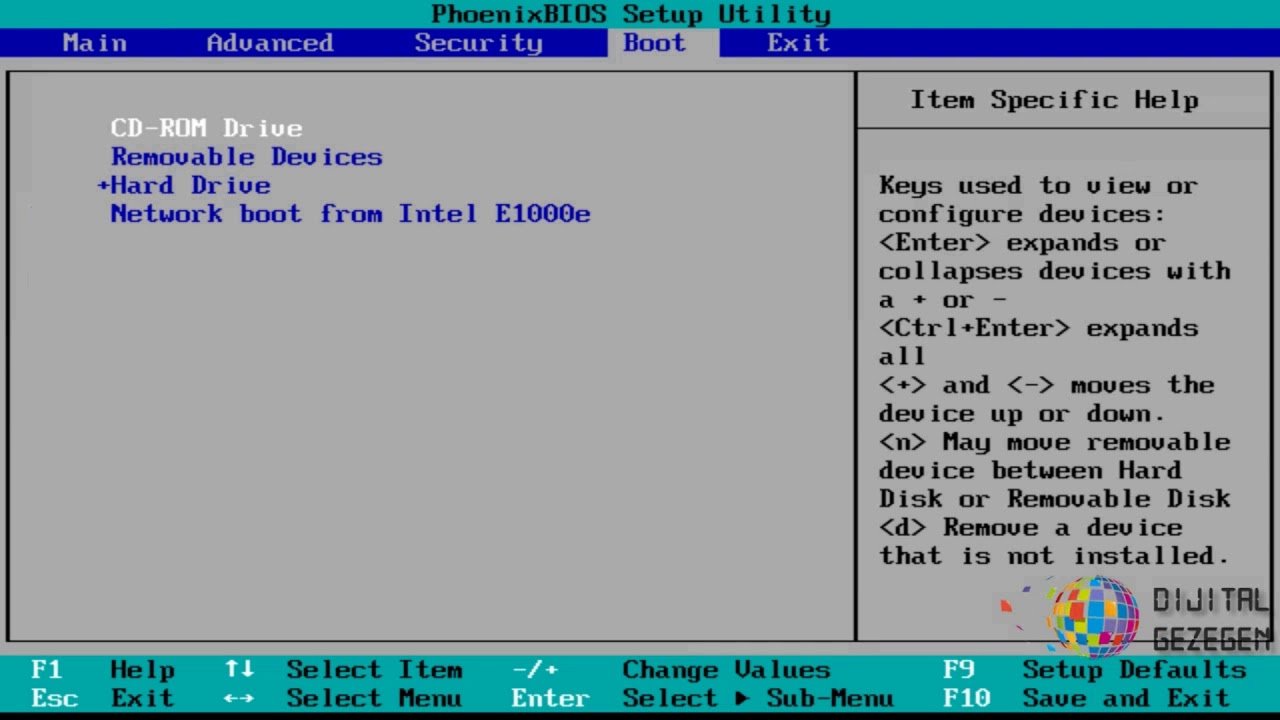Image resolution: width=1280 pixels, height=720 pixels.
Task: Expand the Hard Drive plus sign
Action: coord(102,185)
